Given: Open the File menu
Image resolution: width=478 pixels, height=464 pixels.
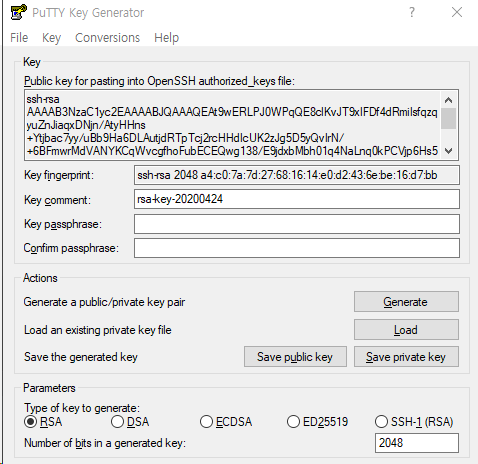Looking at the screenshot, I should point(19,38).
